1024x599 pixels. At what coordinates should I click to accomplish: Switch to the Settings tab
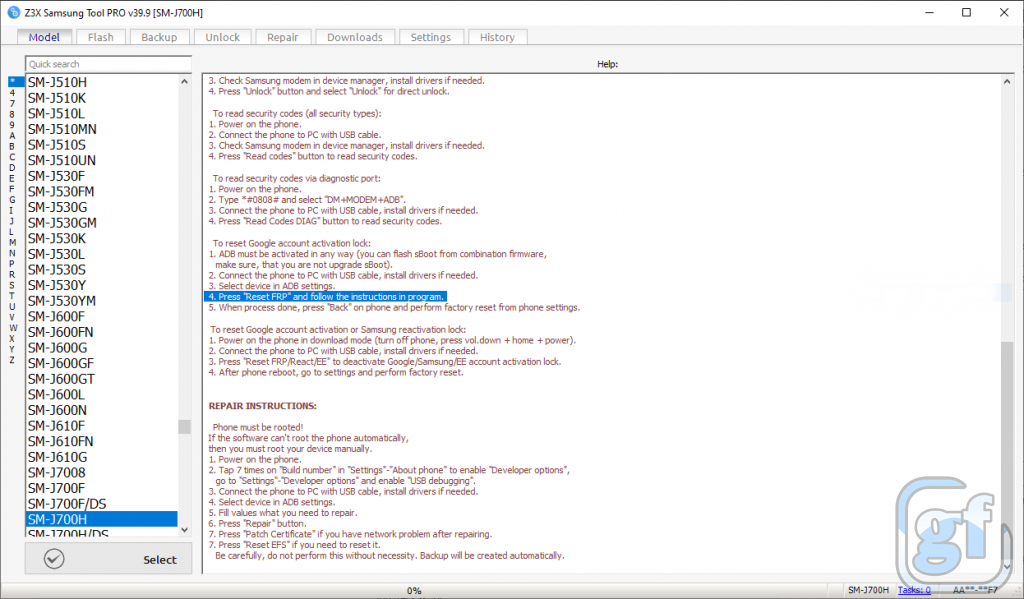(430, 37)
